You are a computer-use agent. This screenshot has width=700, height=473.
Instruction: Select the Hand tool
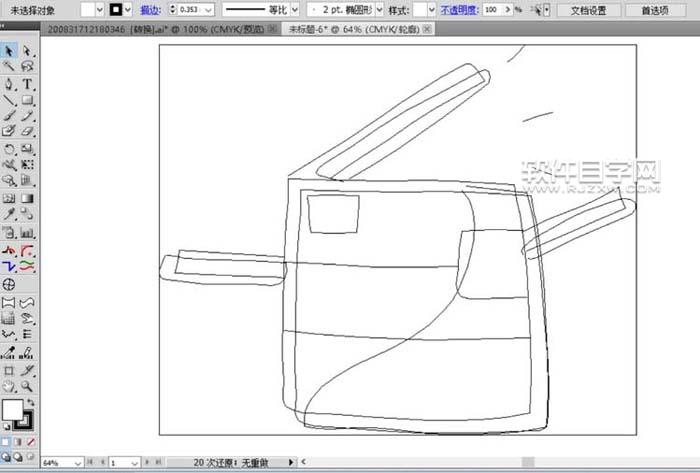[x=9, y=385]
